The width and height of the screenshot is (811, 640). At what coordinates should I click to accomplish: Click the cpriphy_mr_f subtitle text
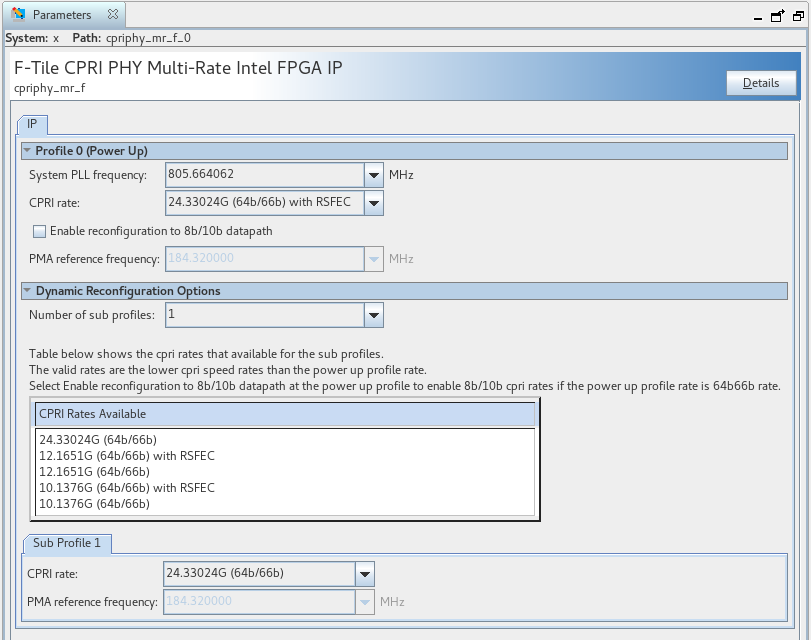coord(50,88)
